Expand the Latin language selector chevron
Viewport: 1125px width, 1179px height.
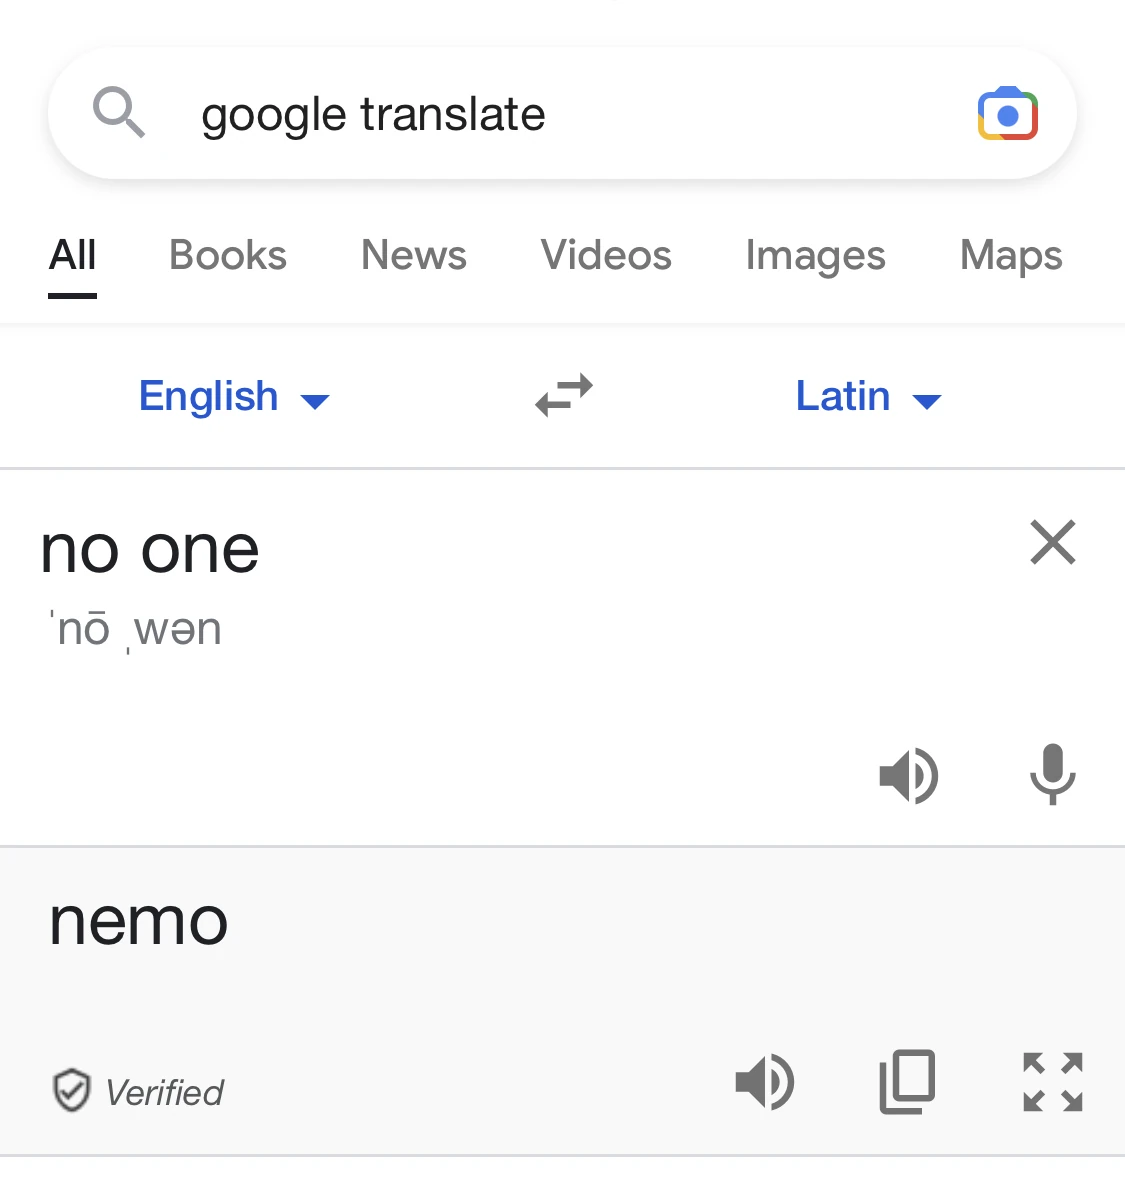927,400
